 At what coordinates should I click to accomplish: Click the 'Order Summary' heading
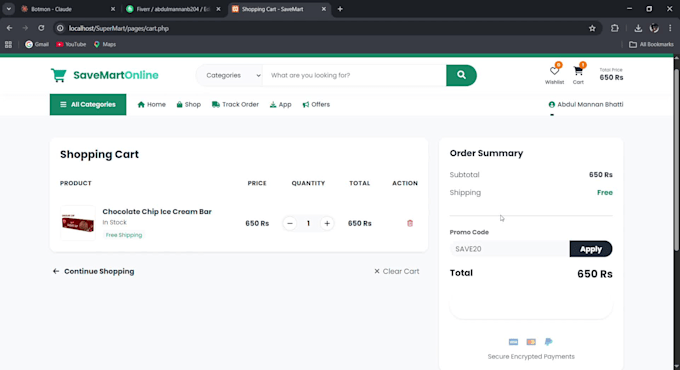(486, 153)
